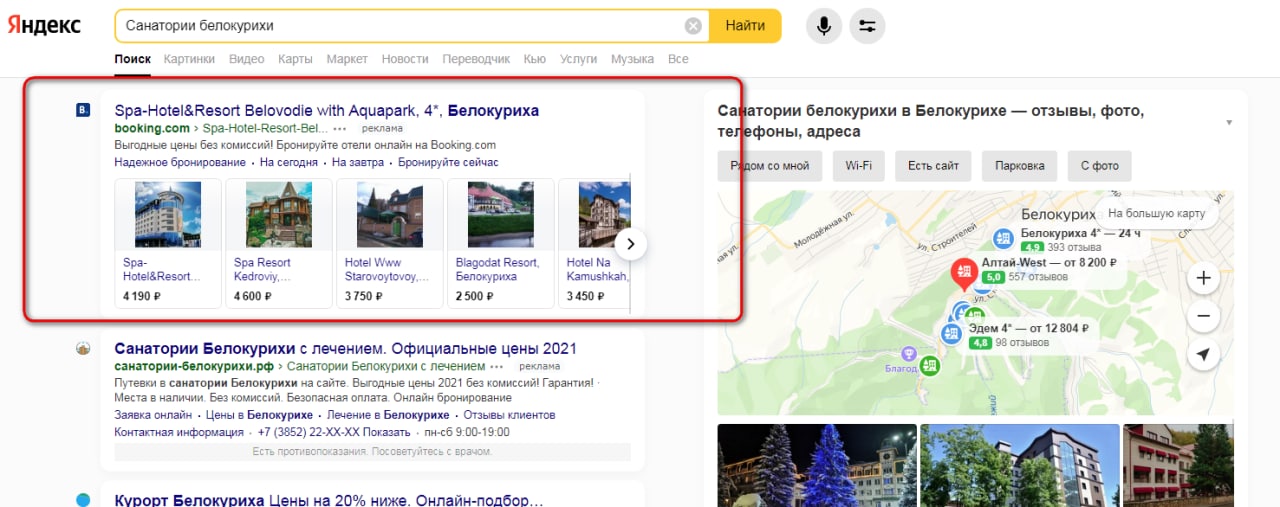Viewport: 1280px width, 507px height.
Task: Switch to the Маркет tab
Action: pyautogui.click(x=347, y=59)
